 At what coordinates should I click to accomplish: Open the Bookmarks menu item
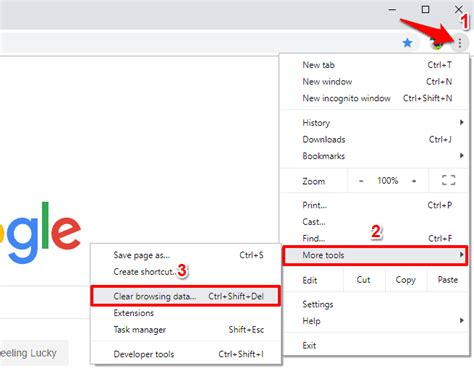pos(375,156)
